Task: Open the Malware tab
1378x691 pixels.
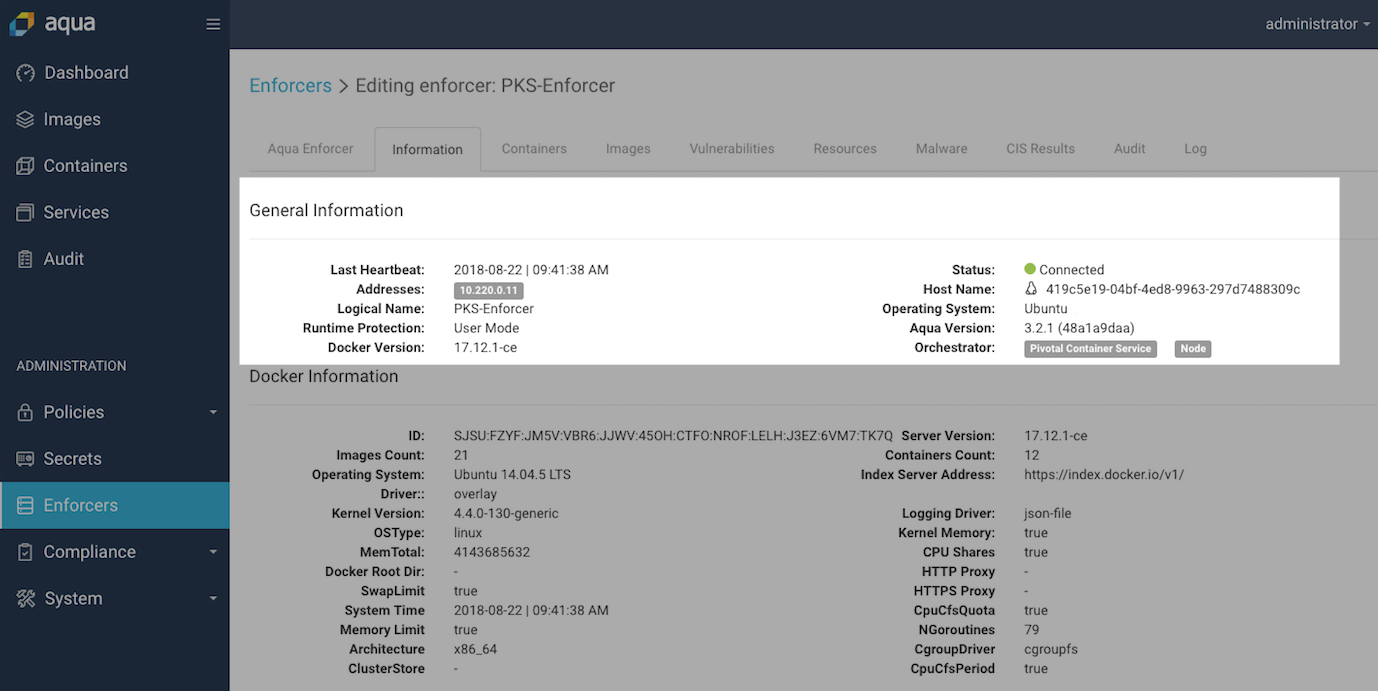Action: coord(942,148)
